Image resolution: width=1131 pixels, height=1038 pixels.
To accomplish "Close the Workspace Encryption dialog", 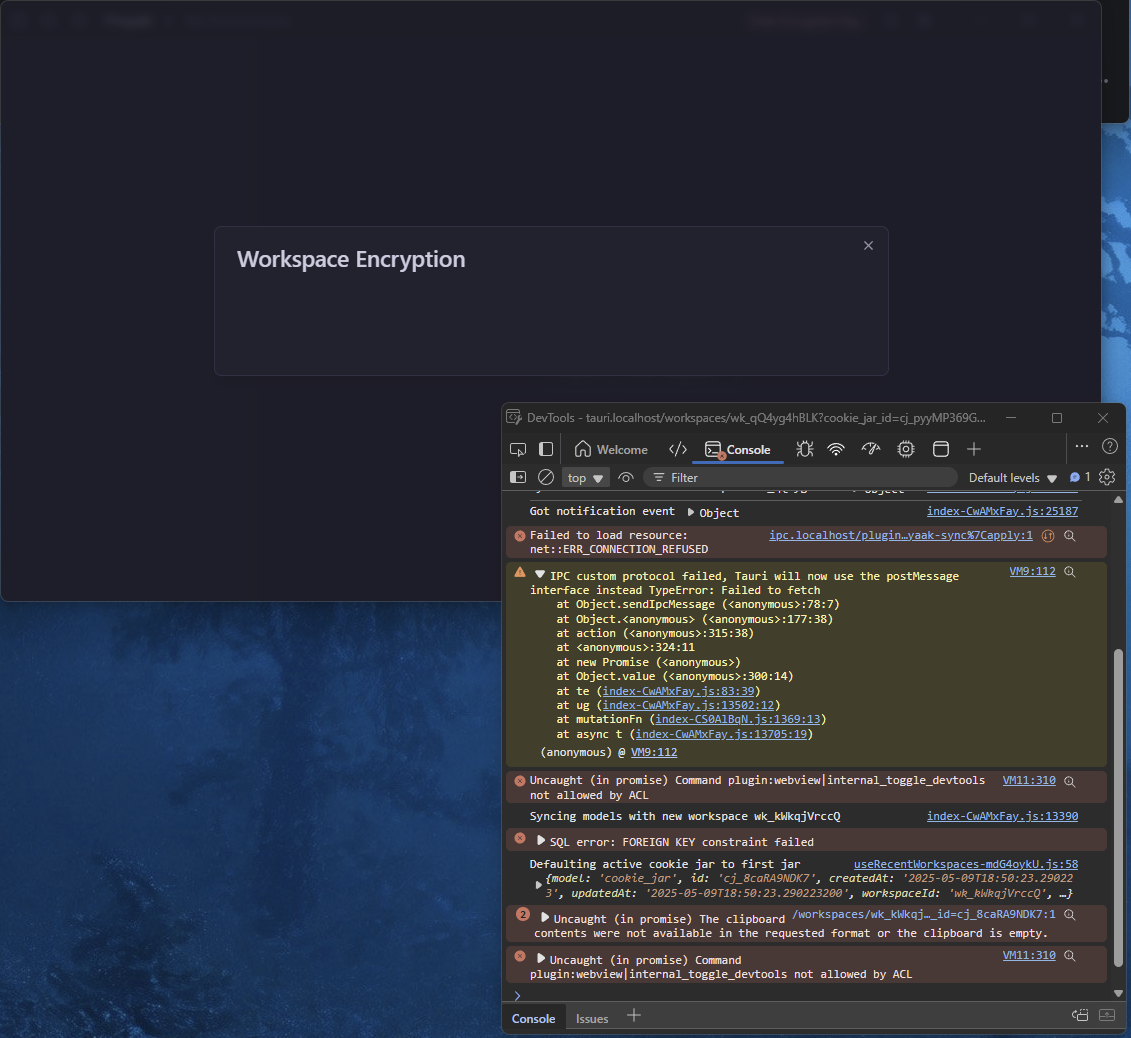I will pyautogui.click(x=868, y=246).
